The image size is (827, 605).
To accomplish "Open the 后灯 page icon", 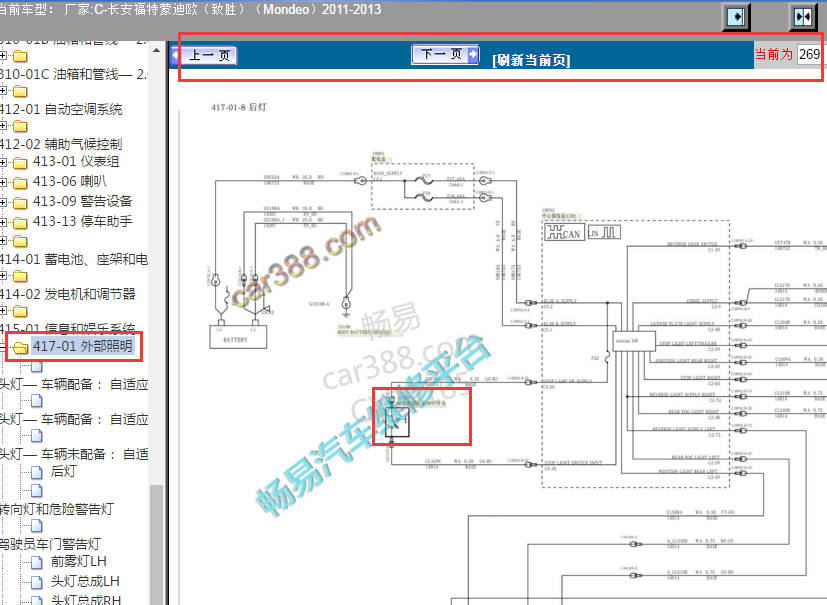I will coord(36,473).
